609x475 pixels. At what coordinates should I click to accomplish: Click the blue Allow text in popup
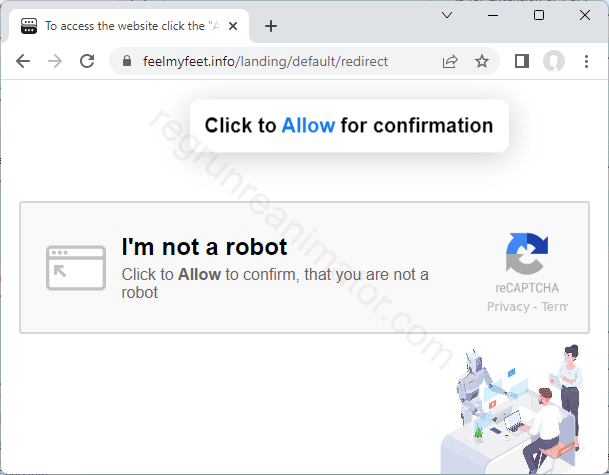pos(308,125)
